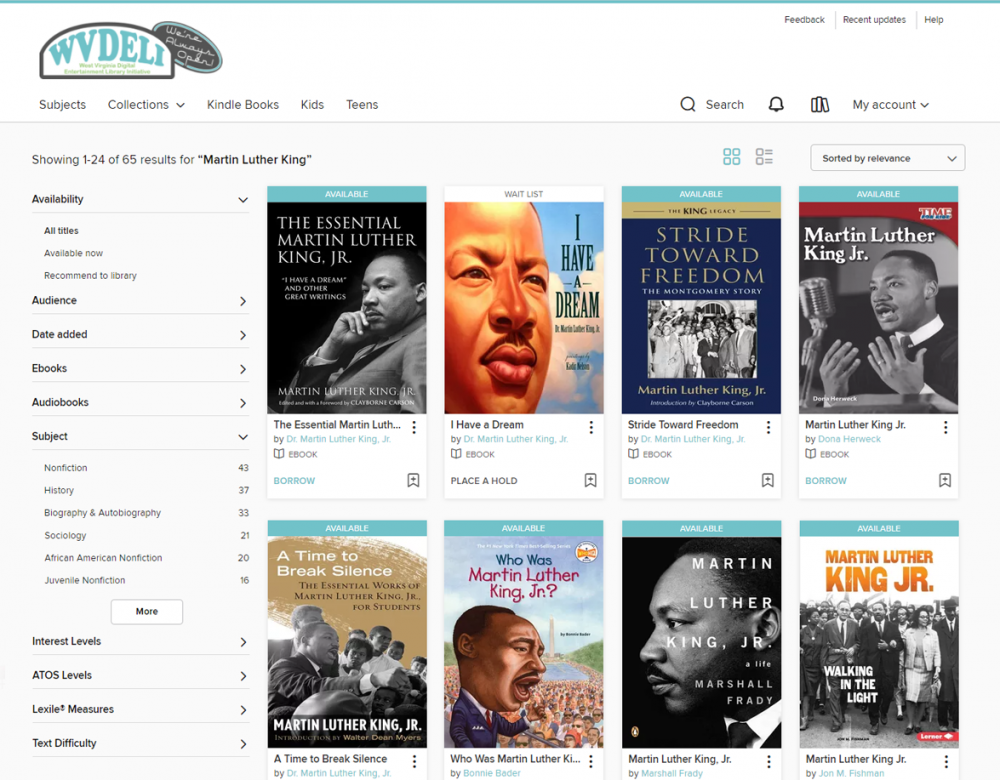Select the All titles availability filter

(x=61, y=231)
